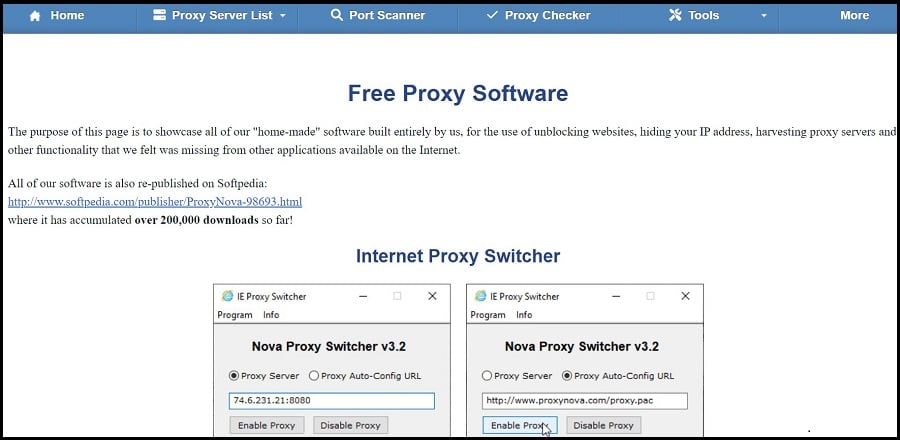Open Program menu in left switcher window
The height and width of the screenshot is (440, 900).
235,314
